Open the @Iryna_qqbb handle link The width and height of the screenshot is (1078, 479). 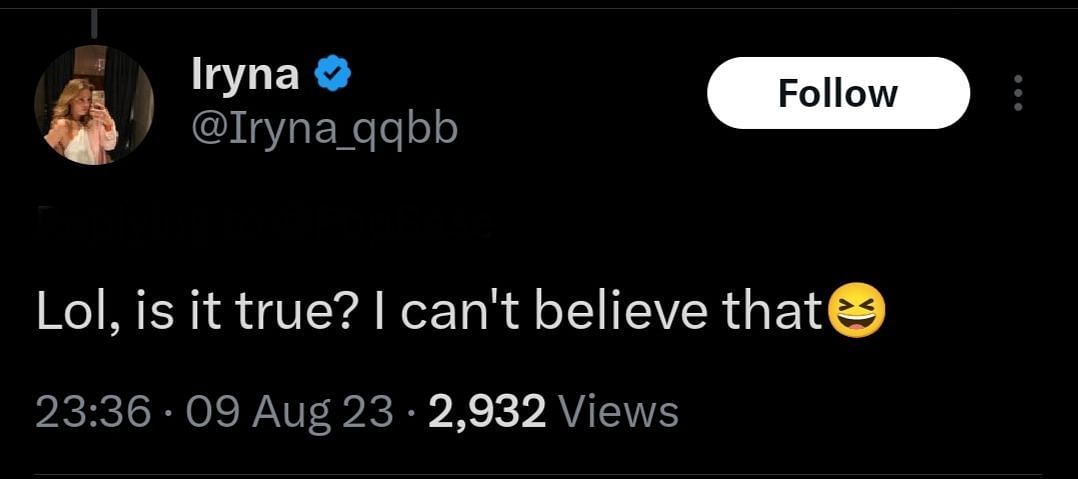point(324,126)
